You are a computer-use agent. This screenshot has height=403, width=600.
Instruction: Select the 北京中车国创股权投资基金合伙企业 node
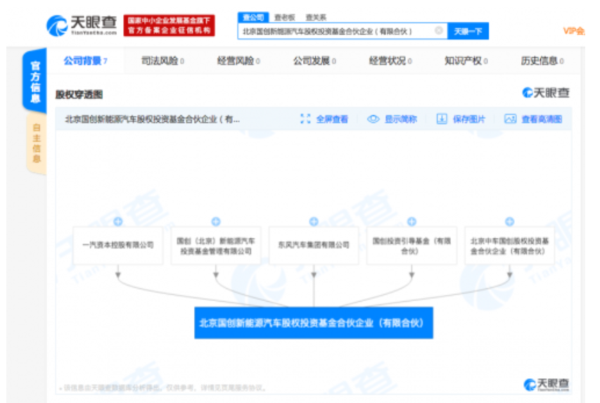point(509,245)
